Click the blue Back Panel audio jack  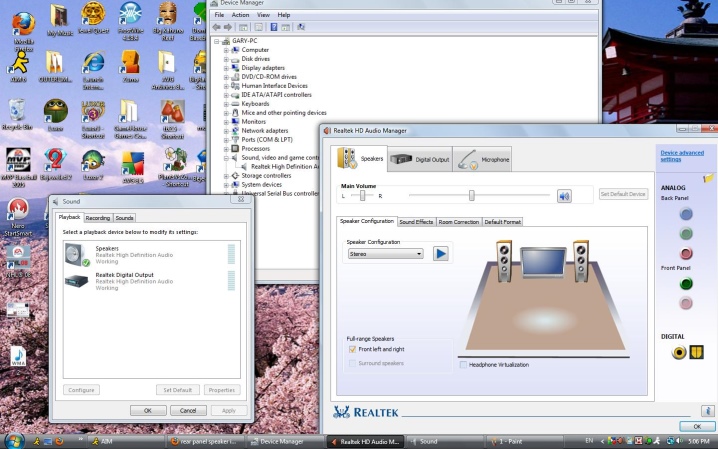point(685,214)
